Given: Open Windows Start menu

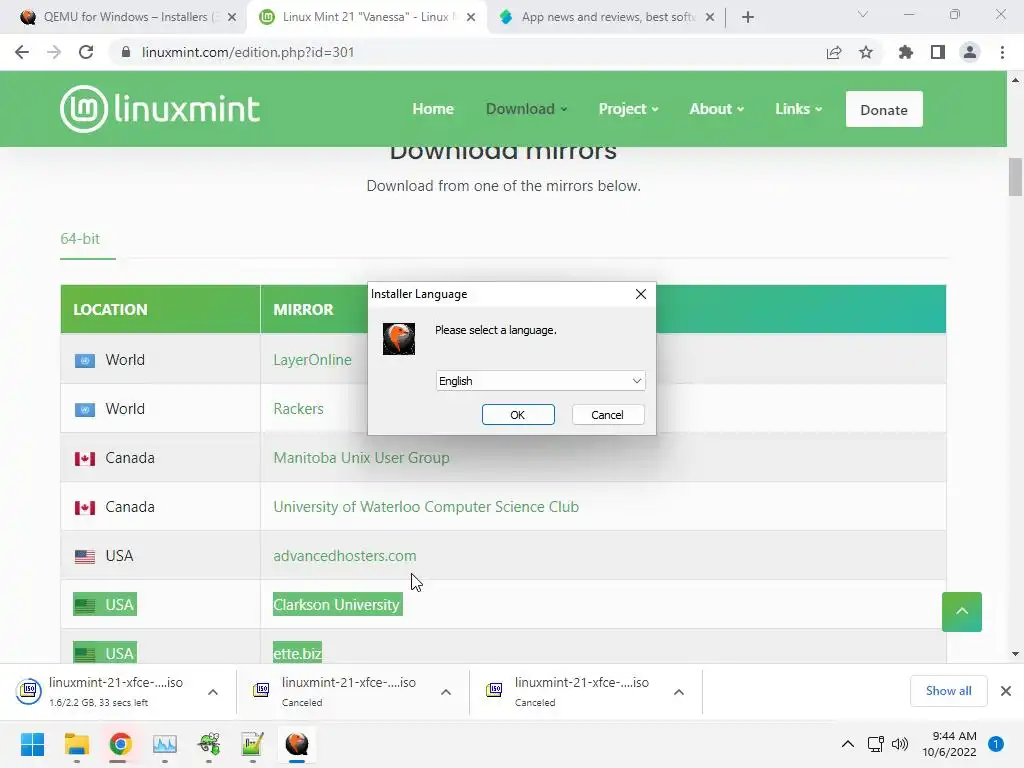Looking at the screenshot, I should pos(32,744).
